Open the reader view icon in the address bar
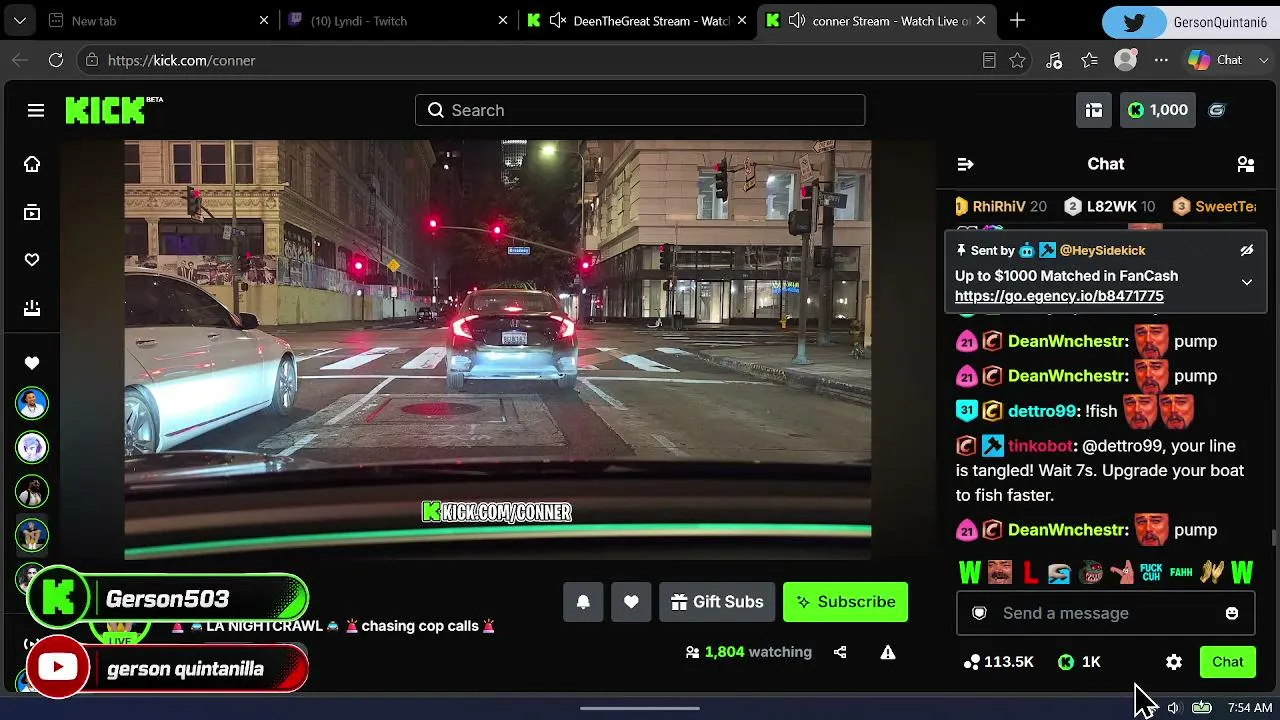Image resolution: width=1280 pixels, height=720 pixels. tap(989, 60)
